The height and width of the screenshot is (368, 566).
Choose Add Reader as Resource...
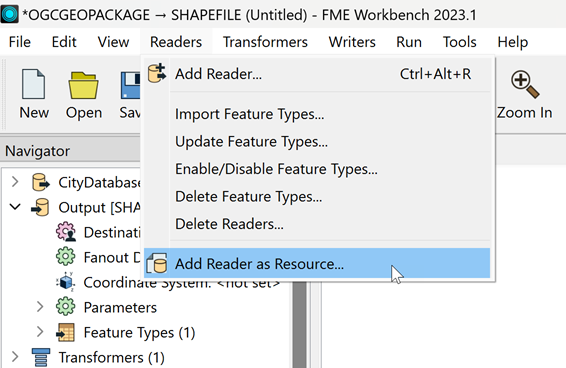pos(317,263)
